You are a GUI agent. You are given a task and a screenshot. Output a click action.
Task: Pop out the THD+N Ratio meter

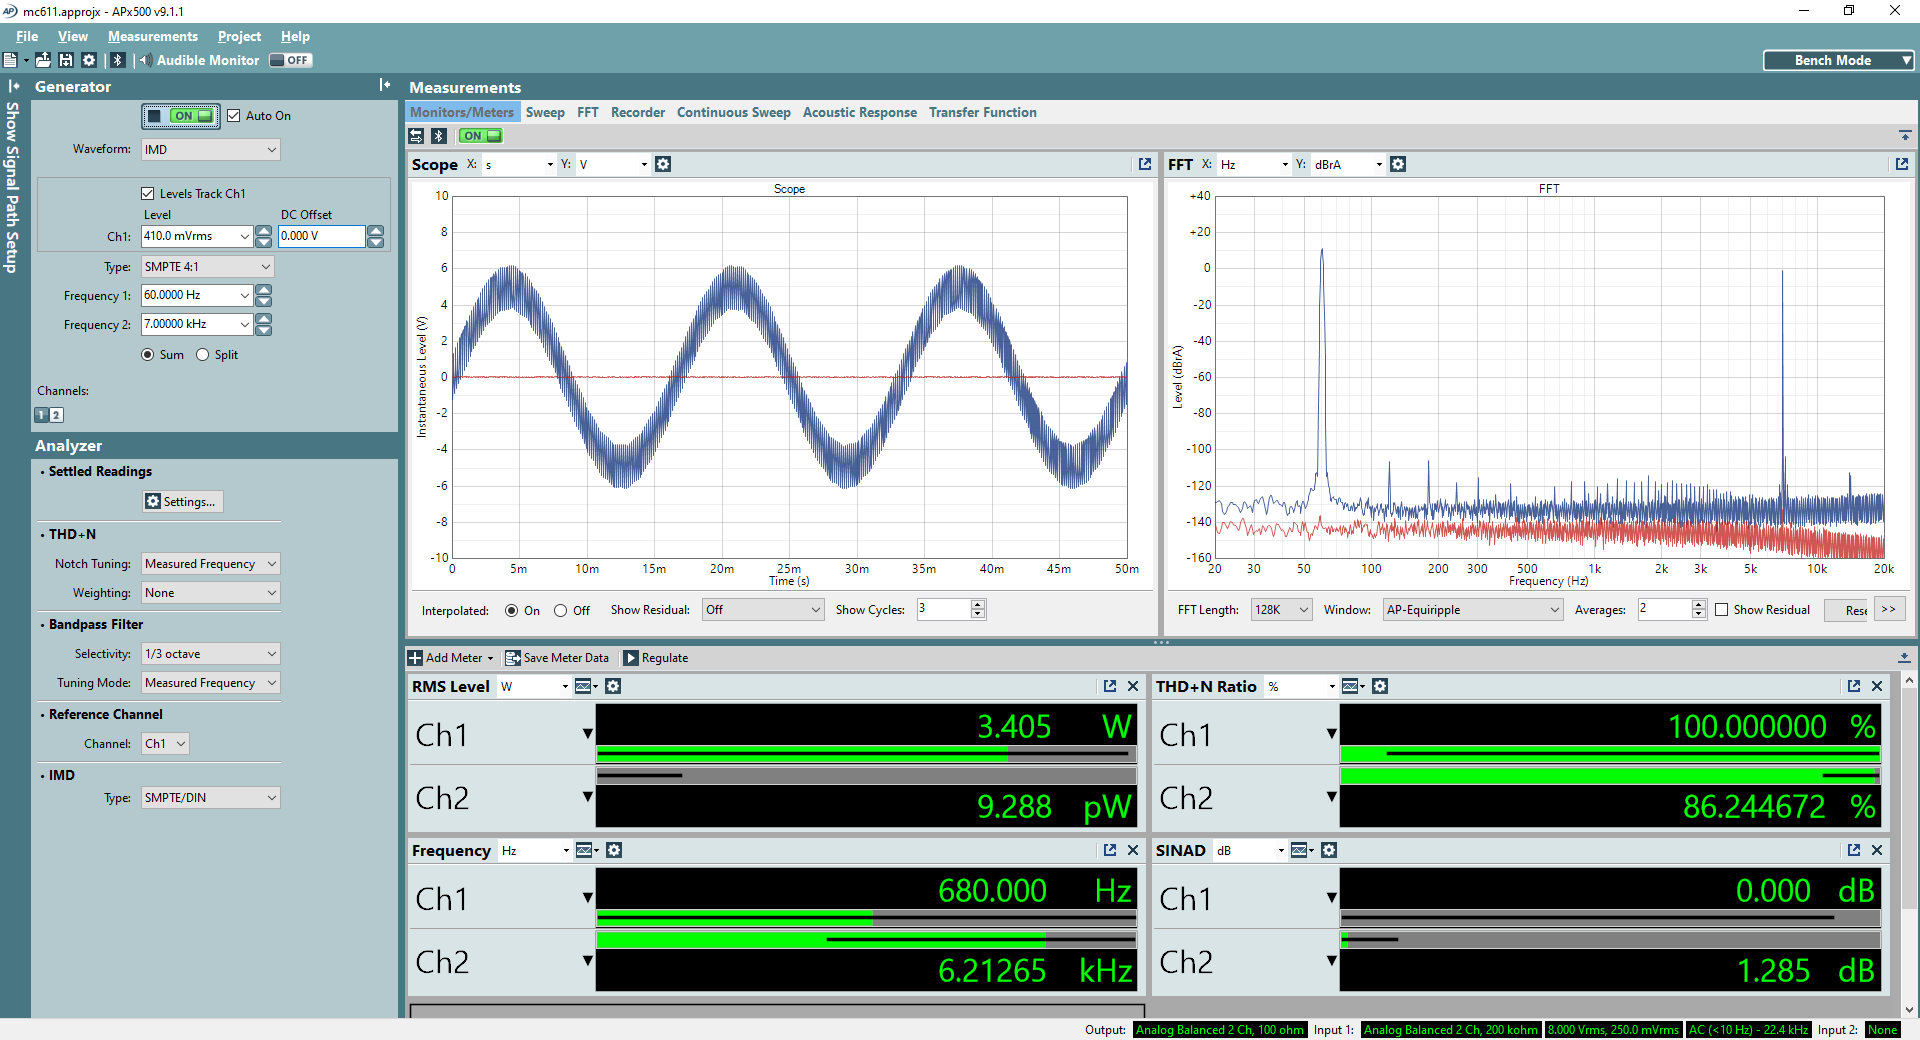(1854, 686)
